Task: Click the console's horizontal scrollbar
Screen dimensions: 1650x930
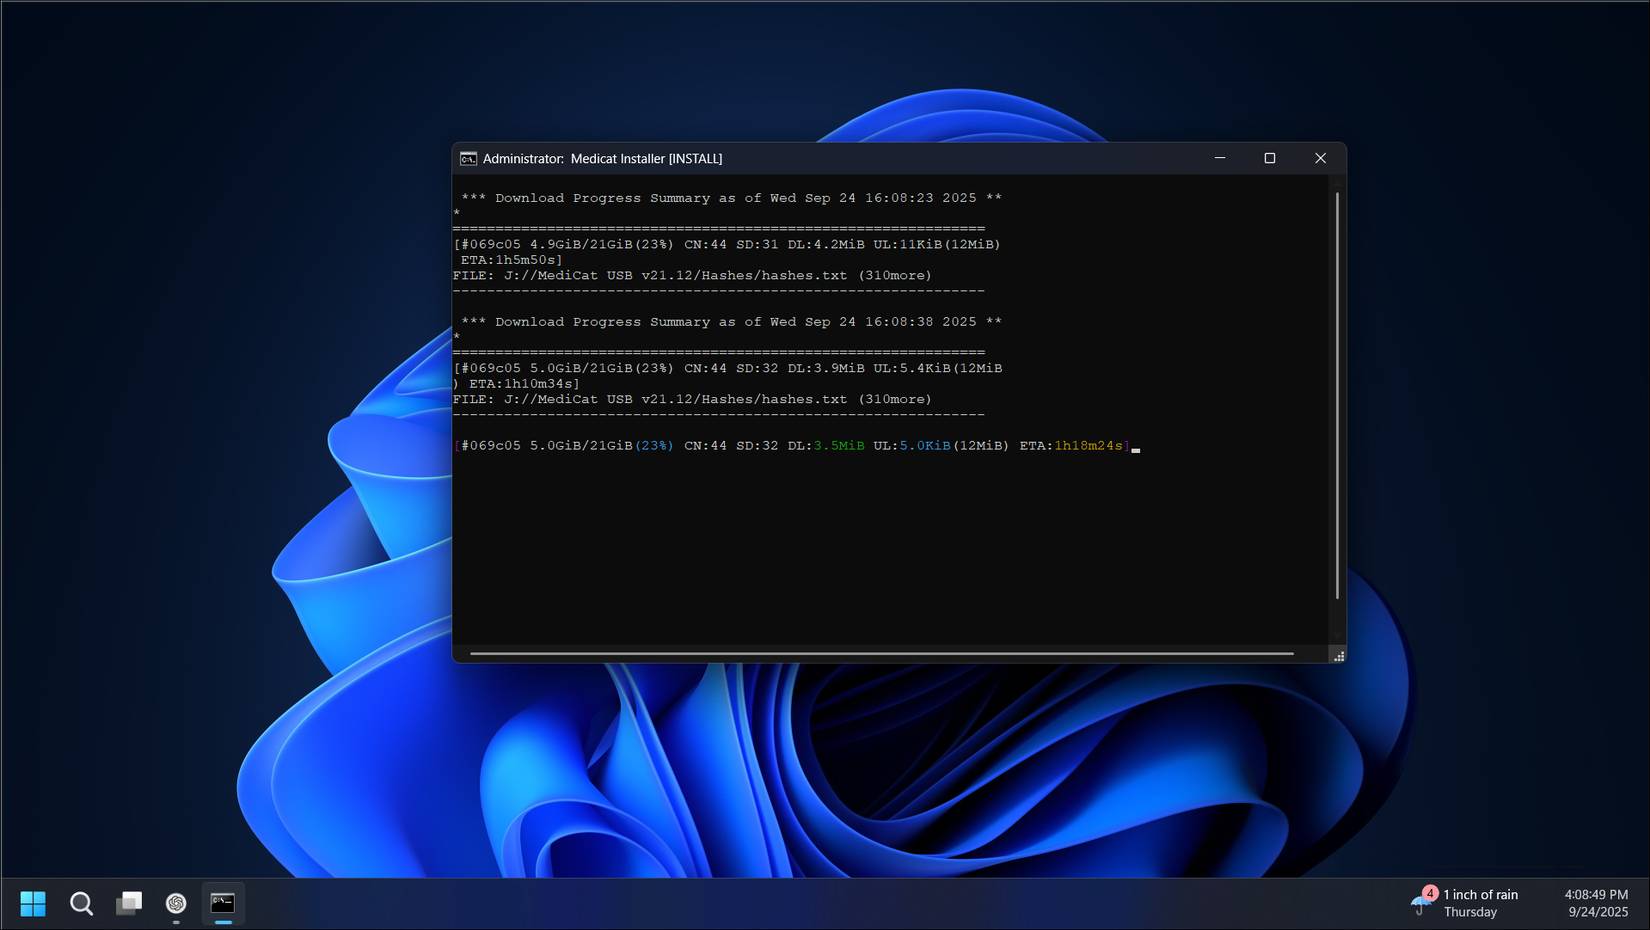Action: (881, 654)
